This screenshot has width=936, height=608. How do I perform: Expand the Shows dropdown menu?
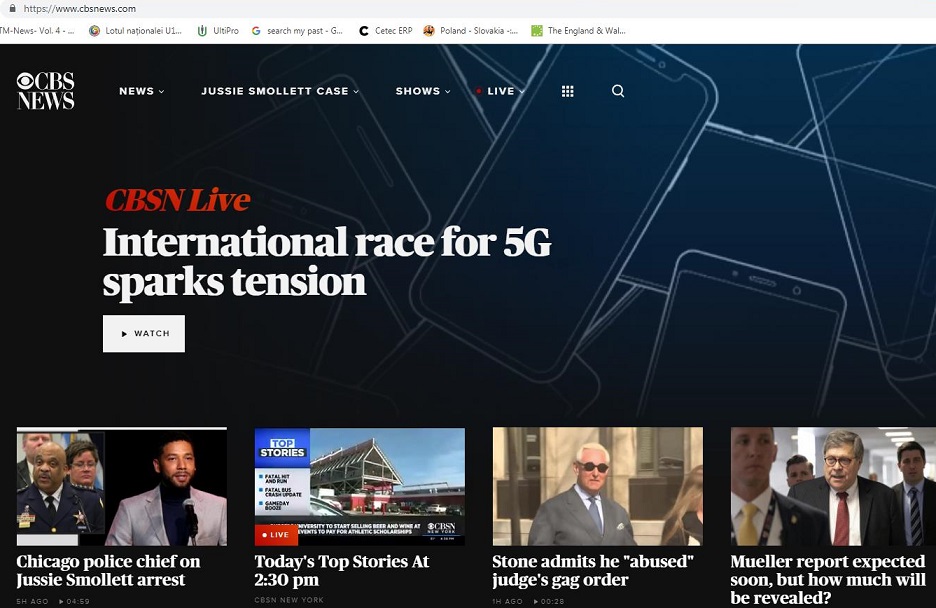(x=423, y=91)
